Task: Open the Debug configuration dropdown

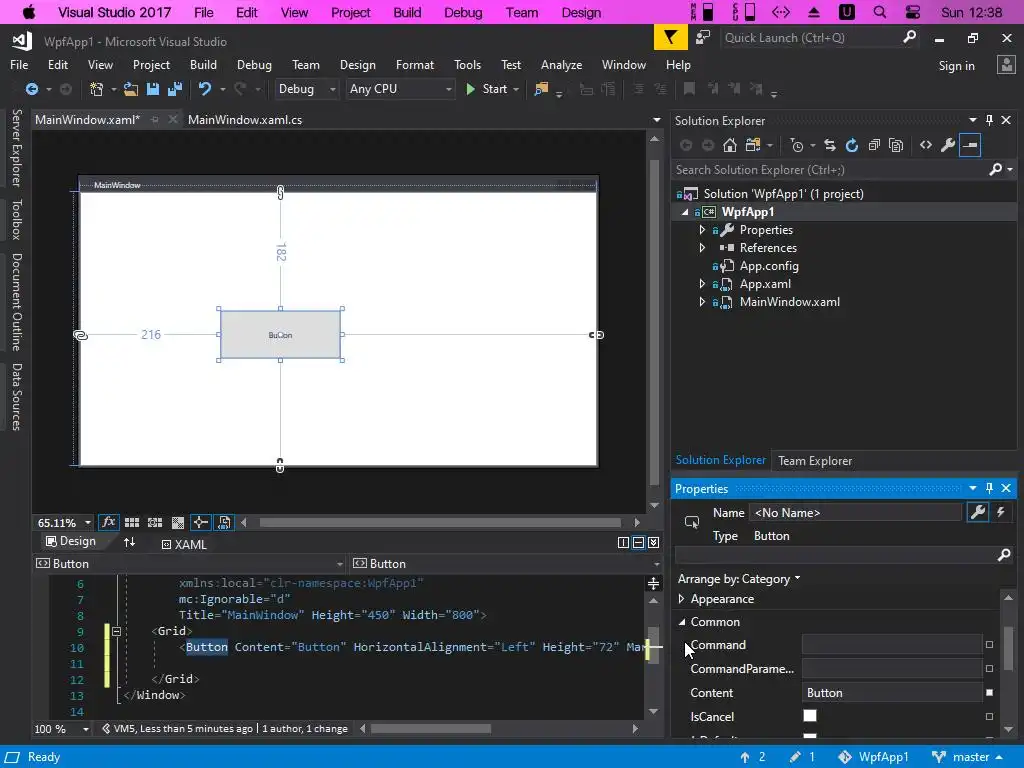Action: [x=306, y=89]
